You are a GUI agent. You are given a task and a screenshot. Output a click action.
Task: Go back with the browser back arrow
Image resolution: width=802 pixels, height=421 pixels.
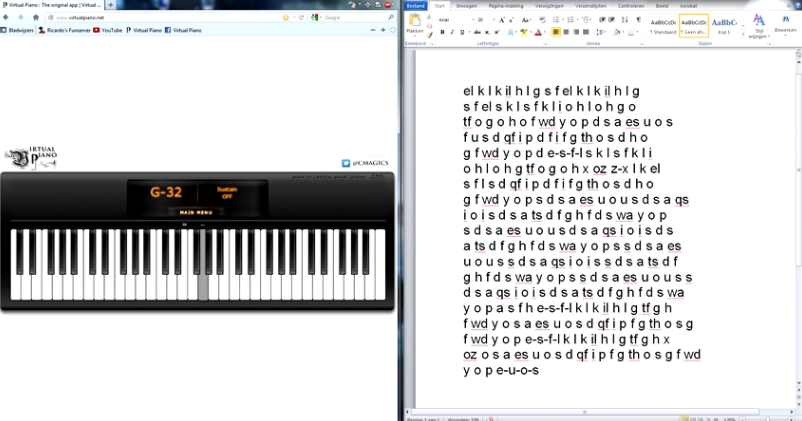6,17
